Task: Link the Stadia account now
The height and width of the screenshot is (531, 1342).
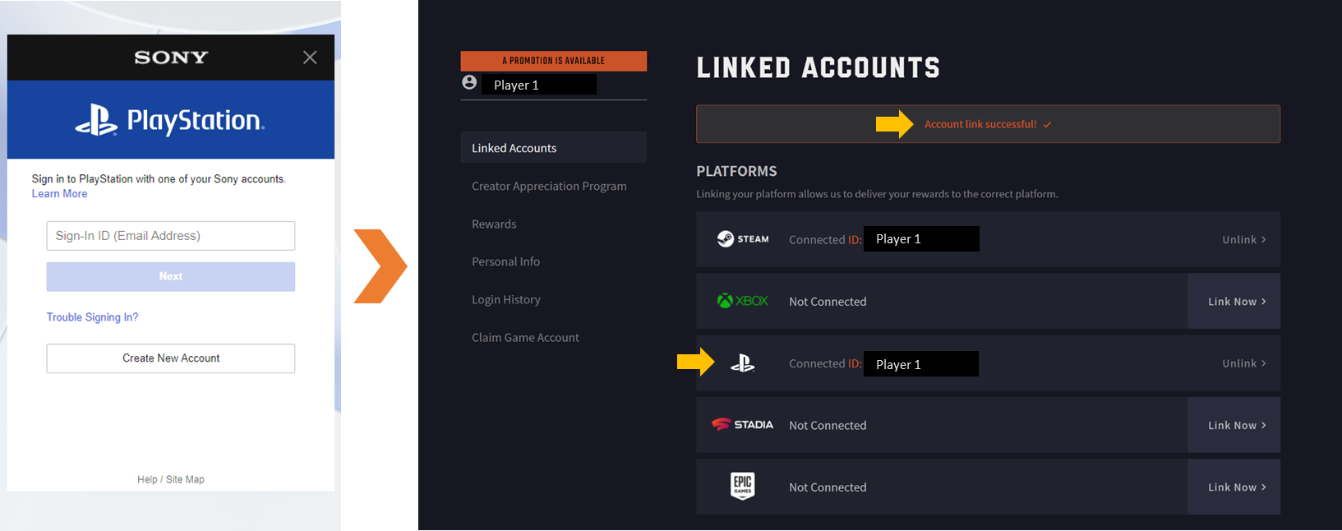Action: click(x=1236, y=426)
